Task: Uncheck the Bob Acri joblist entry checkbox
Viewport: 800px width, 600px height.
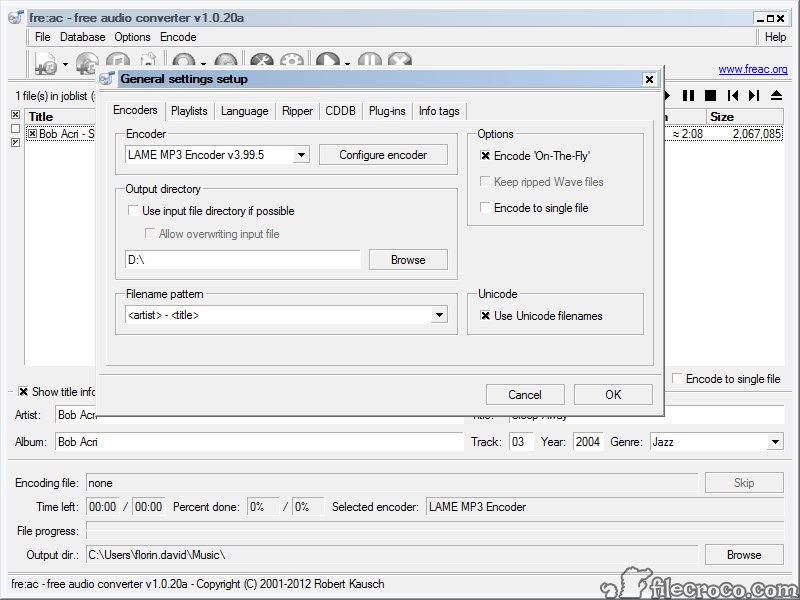Action: pyautogui.click(x=33, y=134)
